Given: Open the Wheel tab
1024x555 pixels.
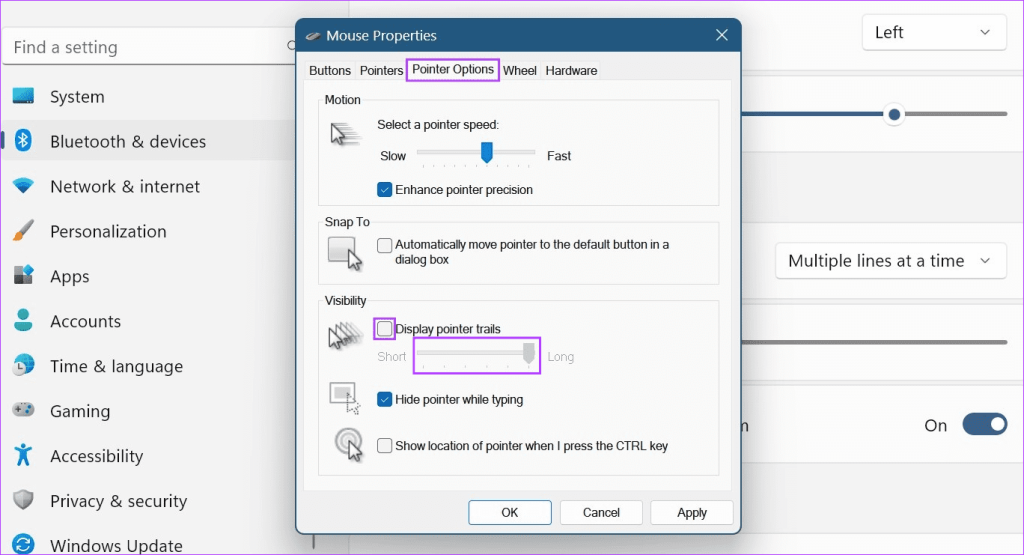Looking at the screenshot, I should tap(520, 70).
